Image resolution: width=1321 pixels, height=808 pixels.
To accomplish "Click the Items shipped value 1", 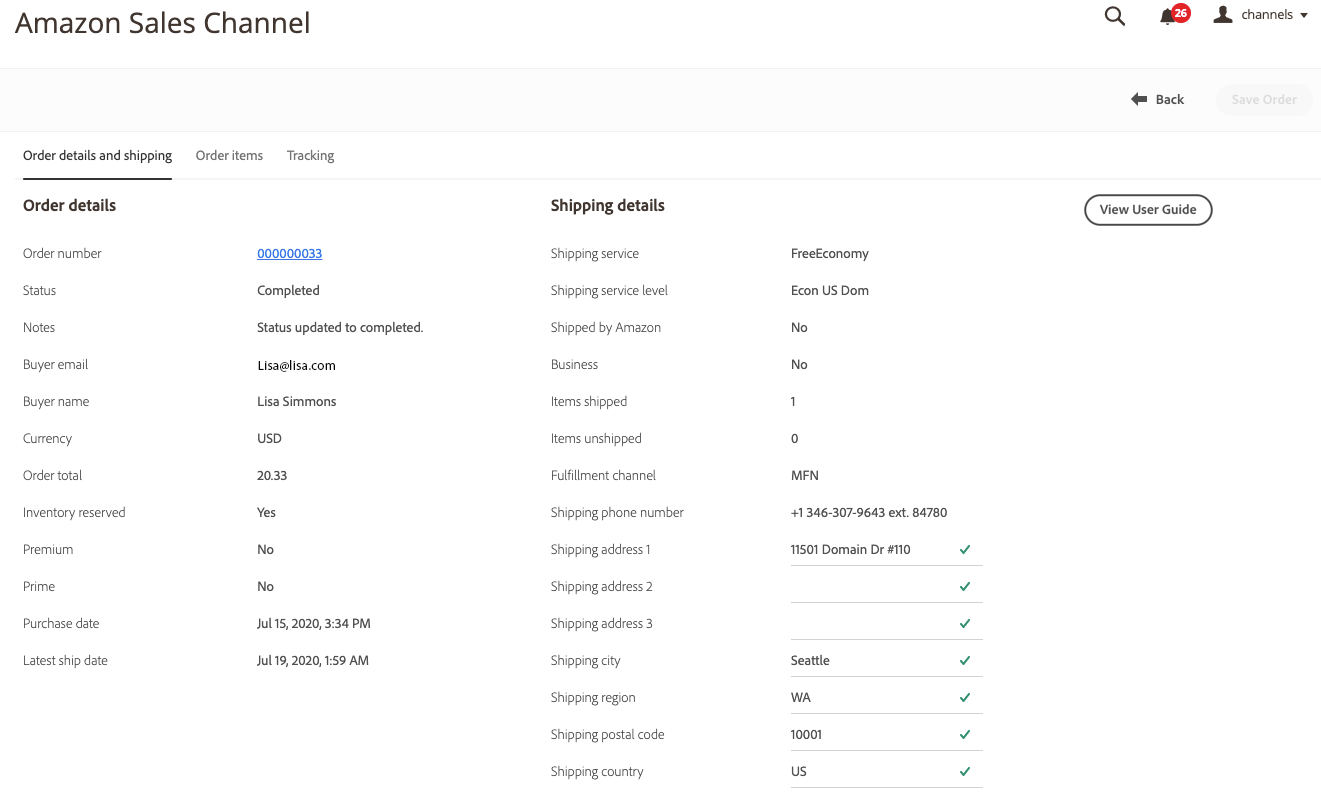I will [793, 401].
